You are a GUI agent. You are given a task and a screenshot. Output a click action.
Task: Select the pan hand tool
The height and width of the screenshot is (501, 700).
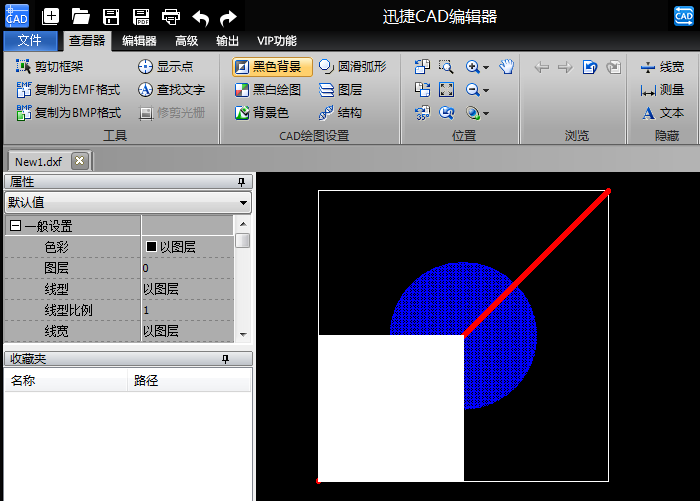pyautogui.click(x=507, y=67)
